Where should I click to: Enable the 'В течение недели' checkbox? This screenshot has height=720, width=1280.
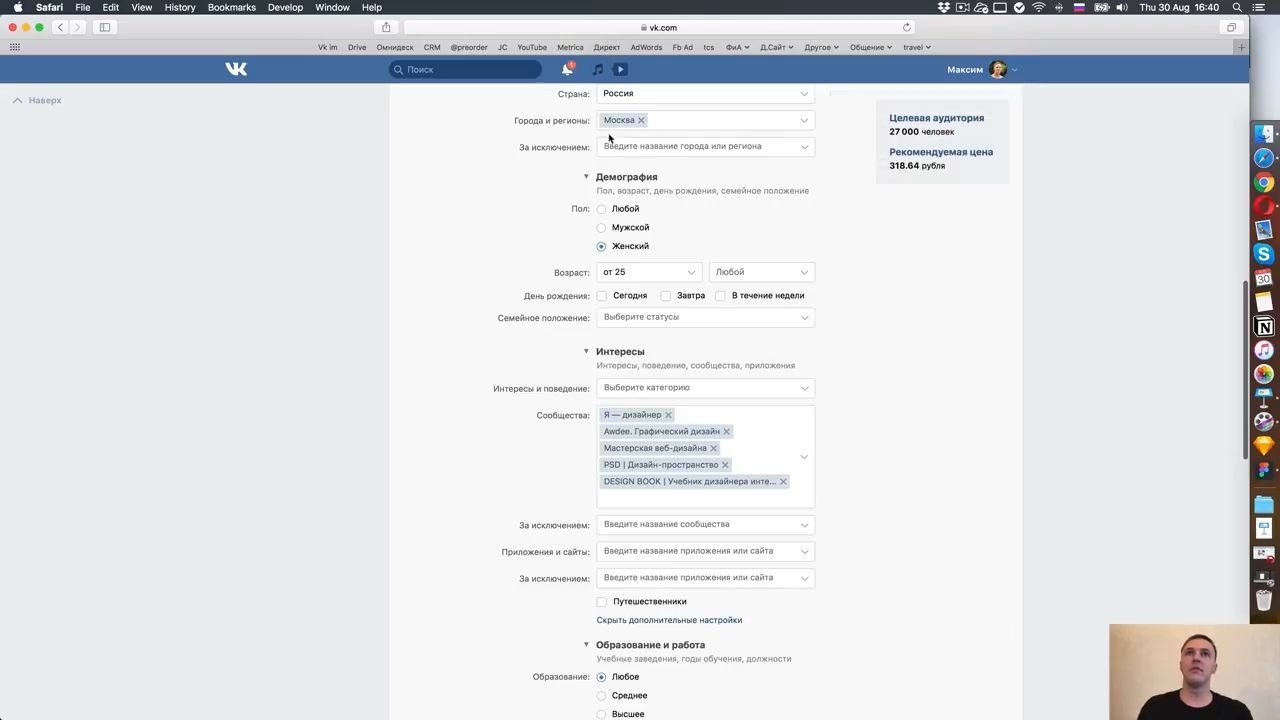click(x=720, y=296)
